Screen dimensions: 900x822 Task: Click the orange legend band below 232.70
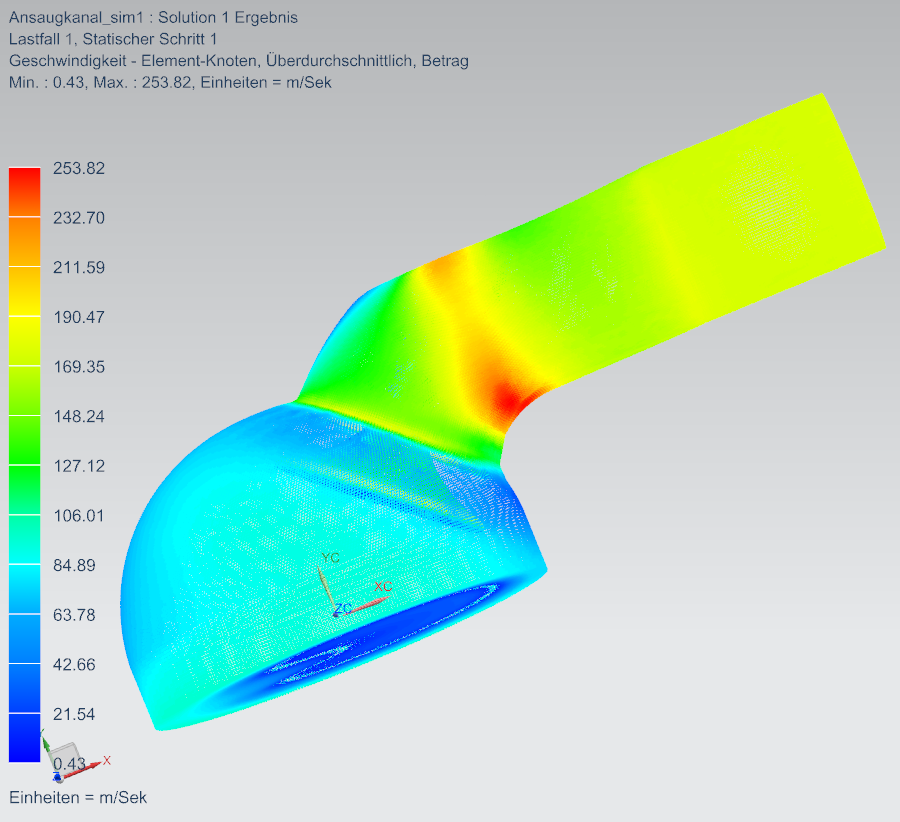[x=24, y=242]
